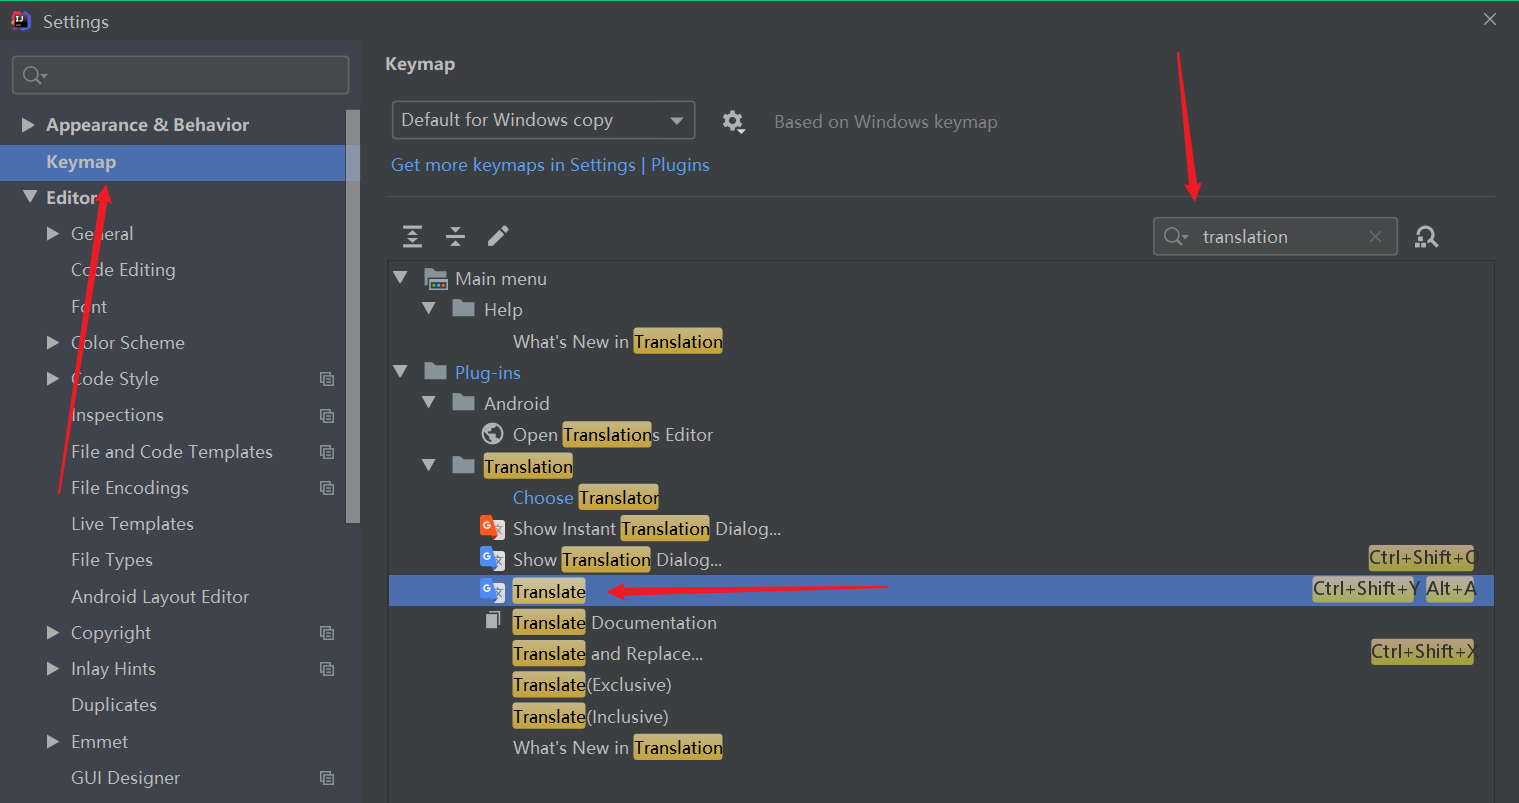Viewport: 1519px width, 803px height.
Task: Clear the translation search text with X
Action: (x=1375, y=237)
